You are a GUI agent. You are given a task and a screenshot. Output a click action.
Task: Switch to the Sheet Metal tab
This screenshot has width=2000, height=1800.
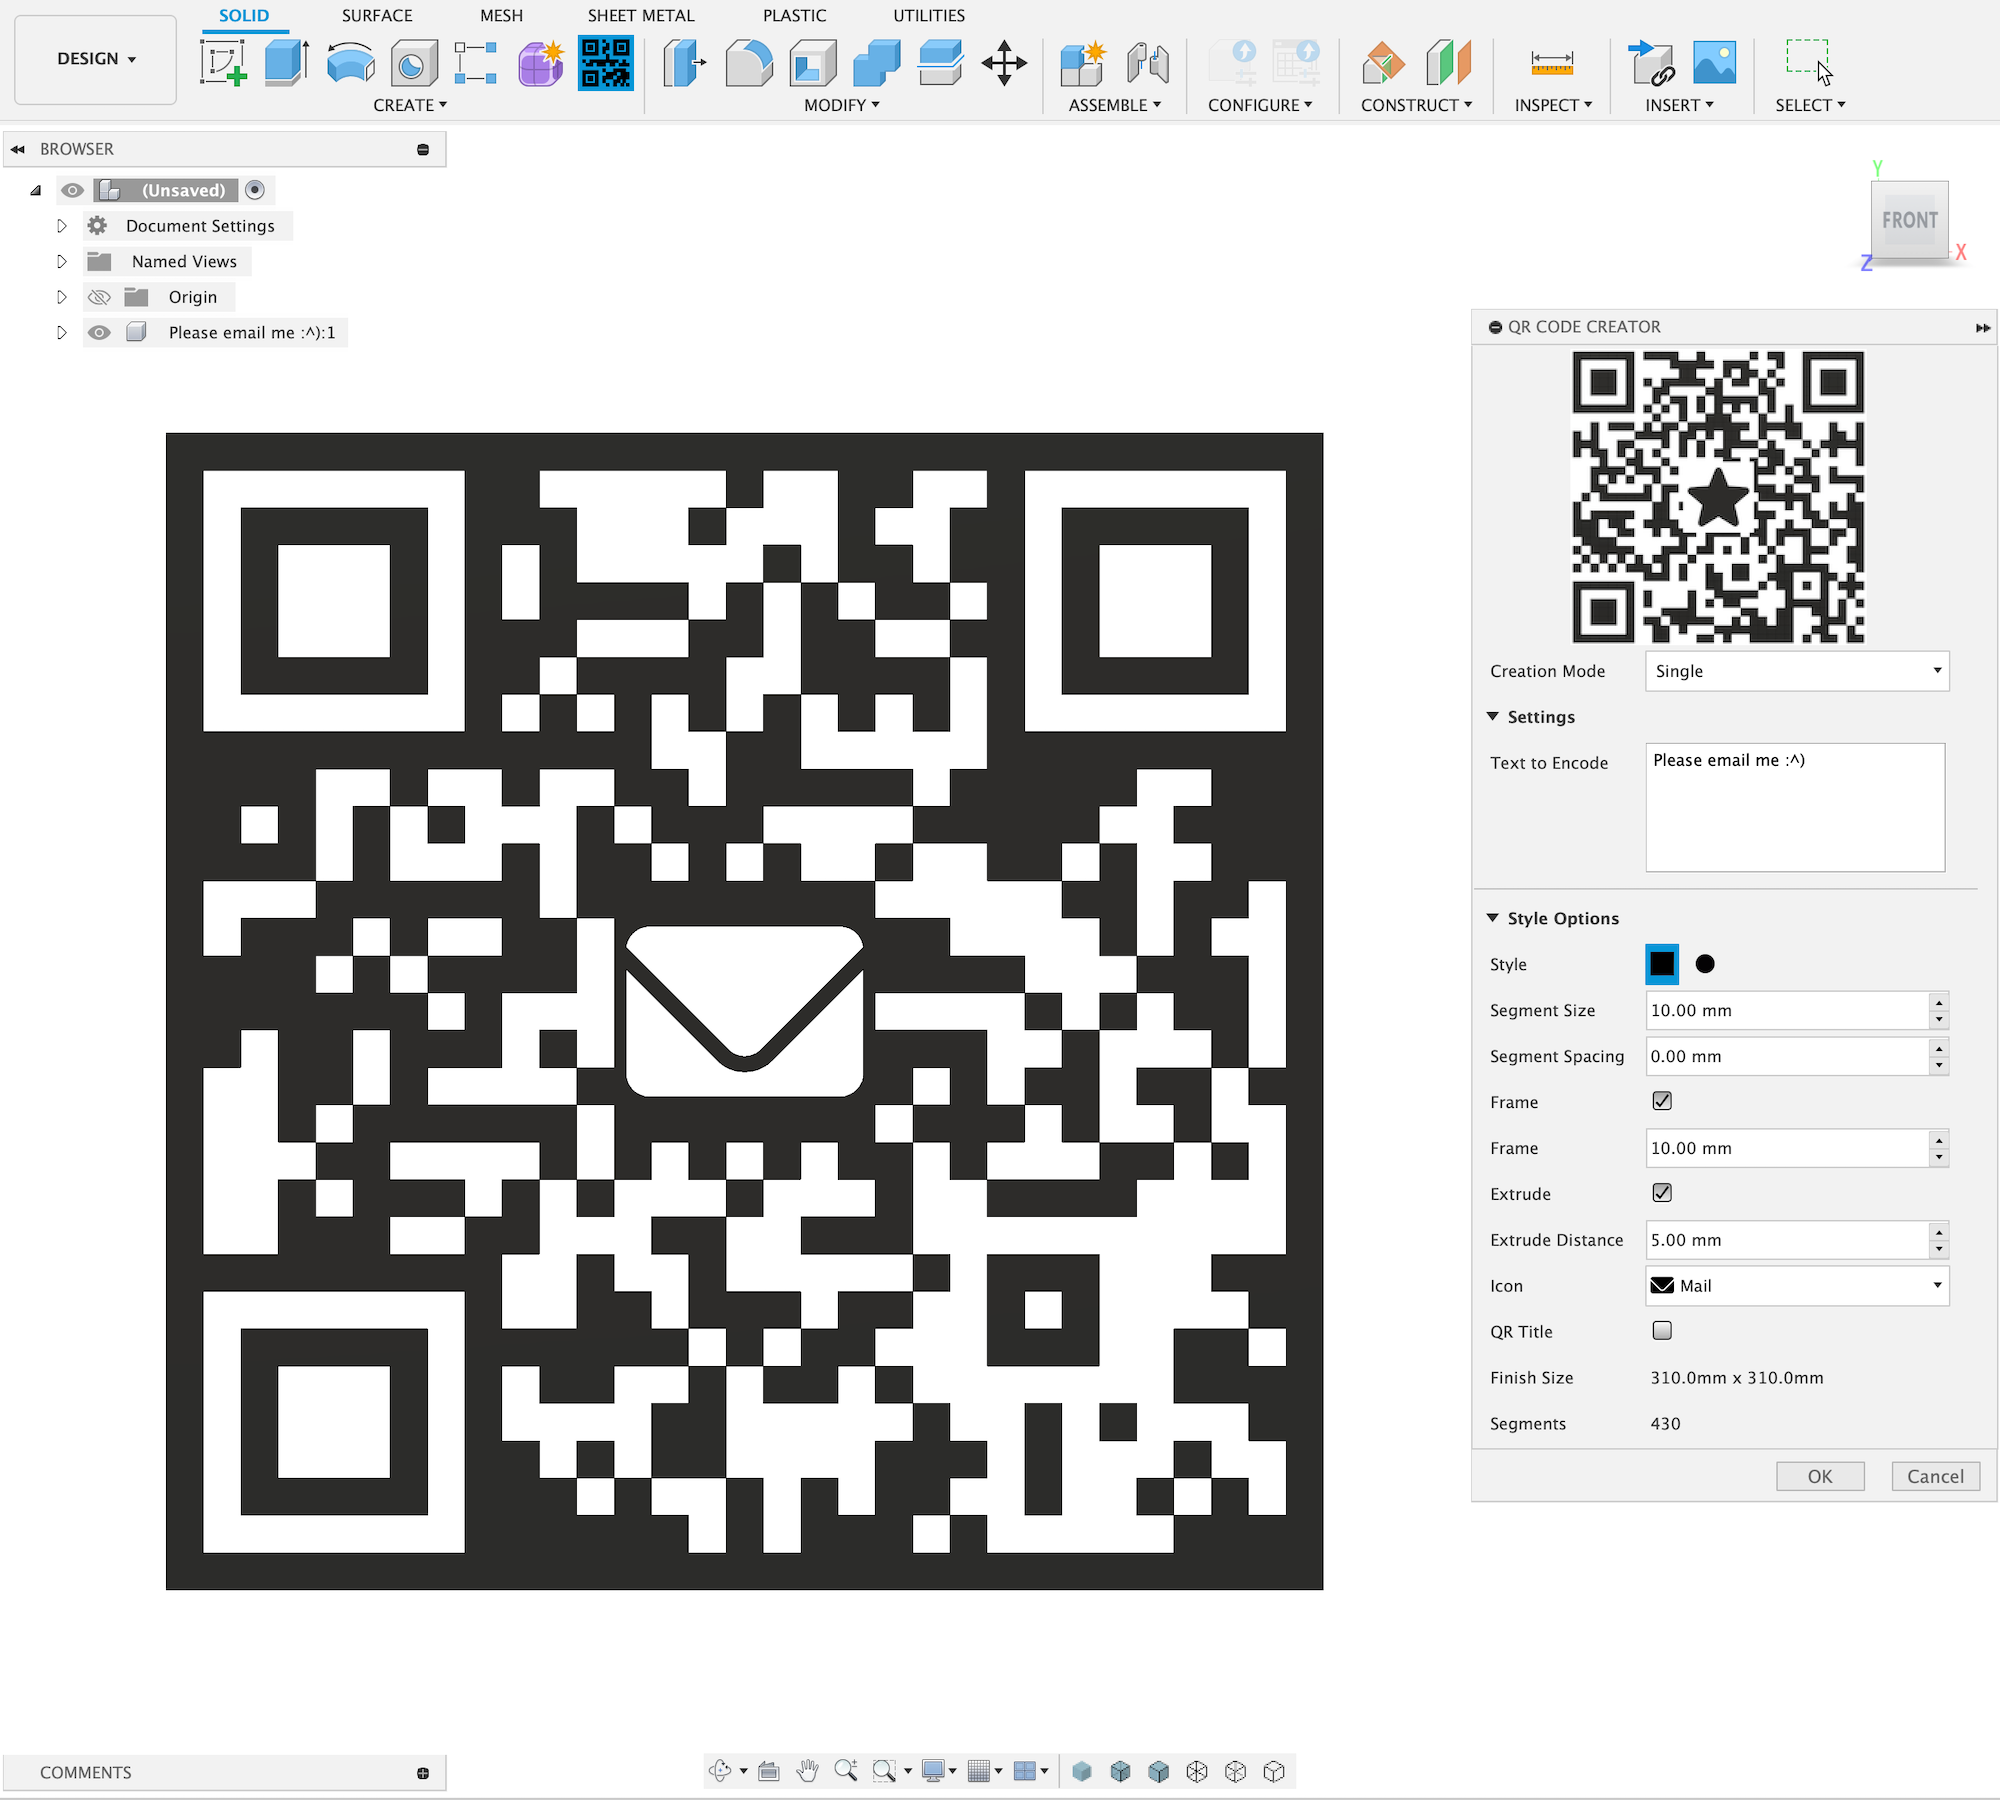tap(640, 16)
